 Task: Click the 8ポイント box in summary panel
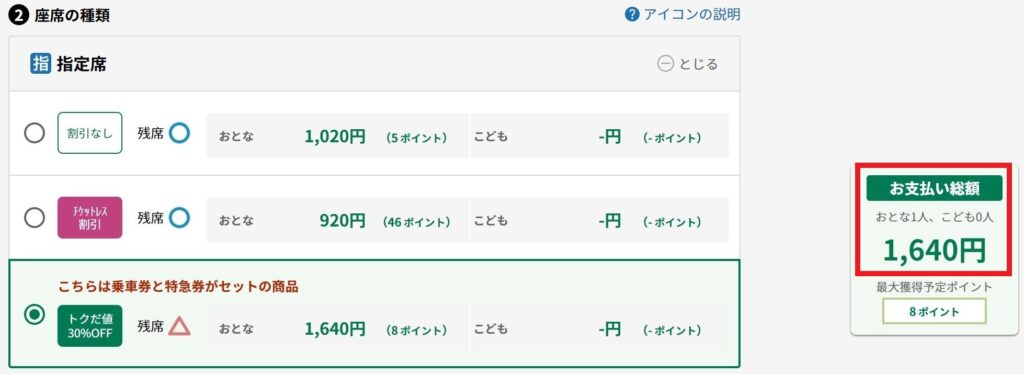point(935,311)
